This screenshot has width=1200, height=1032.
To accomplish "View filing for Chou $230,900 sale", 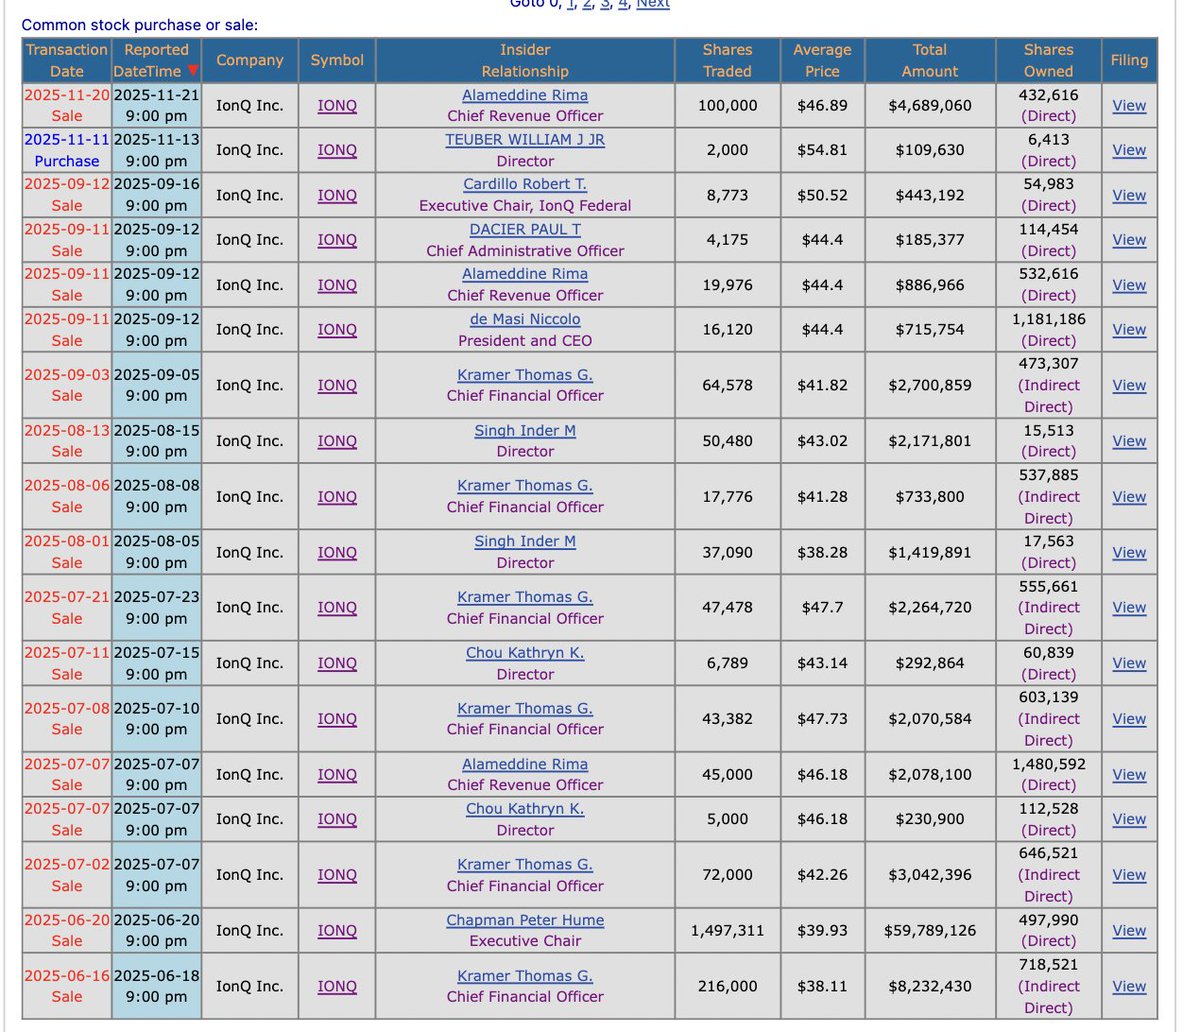I will click(x=1129, y=819).
